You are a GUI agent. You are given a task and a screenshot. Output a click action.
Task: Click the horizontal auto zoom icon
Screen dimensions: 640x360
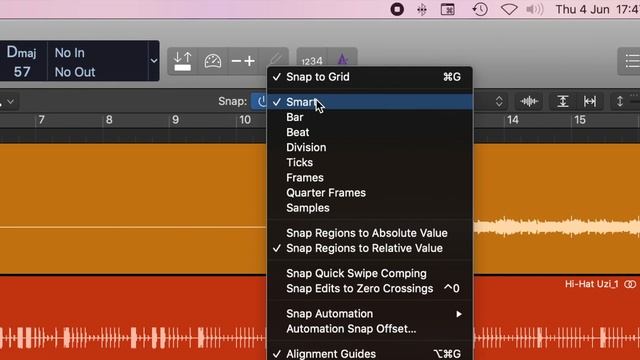click(x=590, y=101)
